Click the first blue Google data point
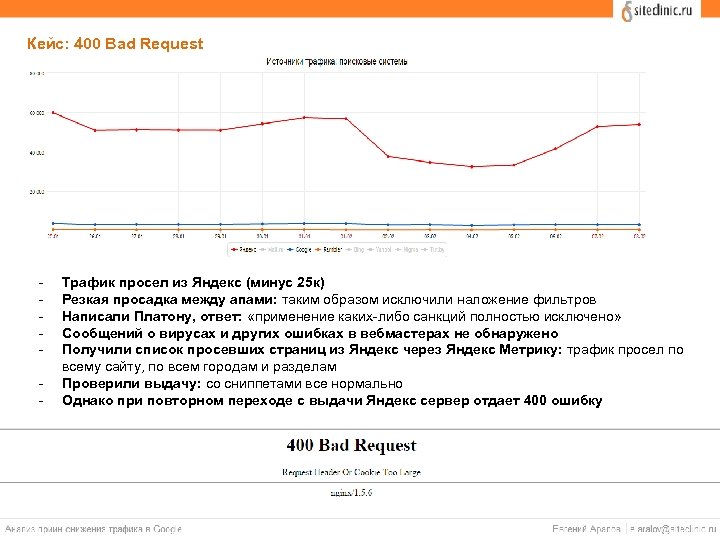This screenshot has height=540, width=720. tap(53, 224)
